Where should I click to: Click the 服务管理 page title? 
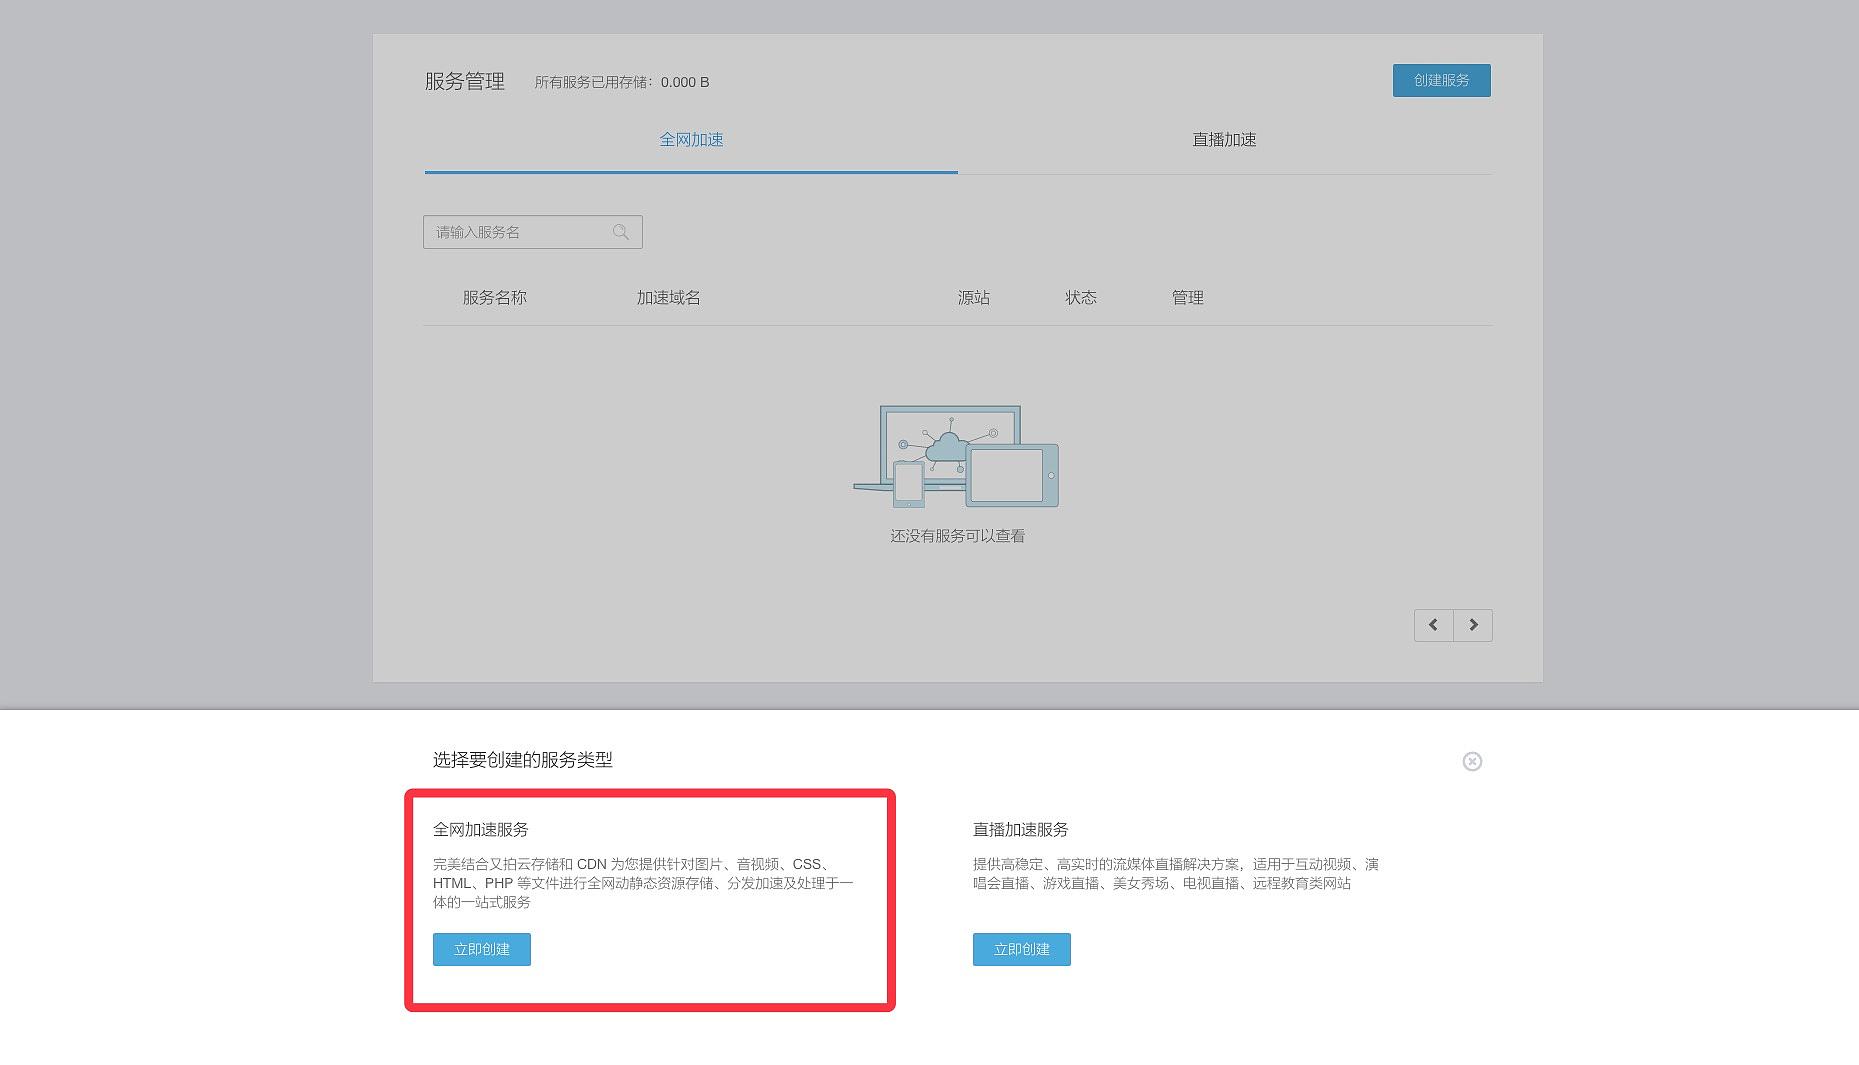465,82
